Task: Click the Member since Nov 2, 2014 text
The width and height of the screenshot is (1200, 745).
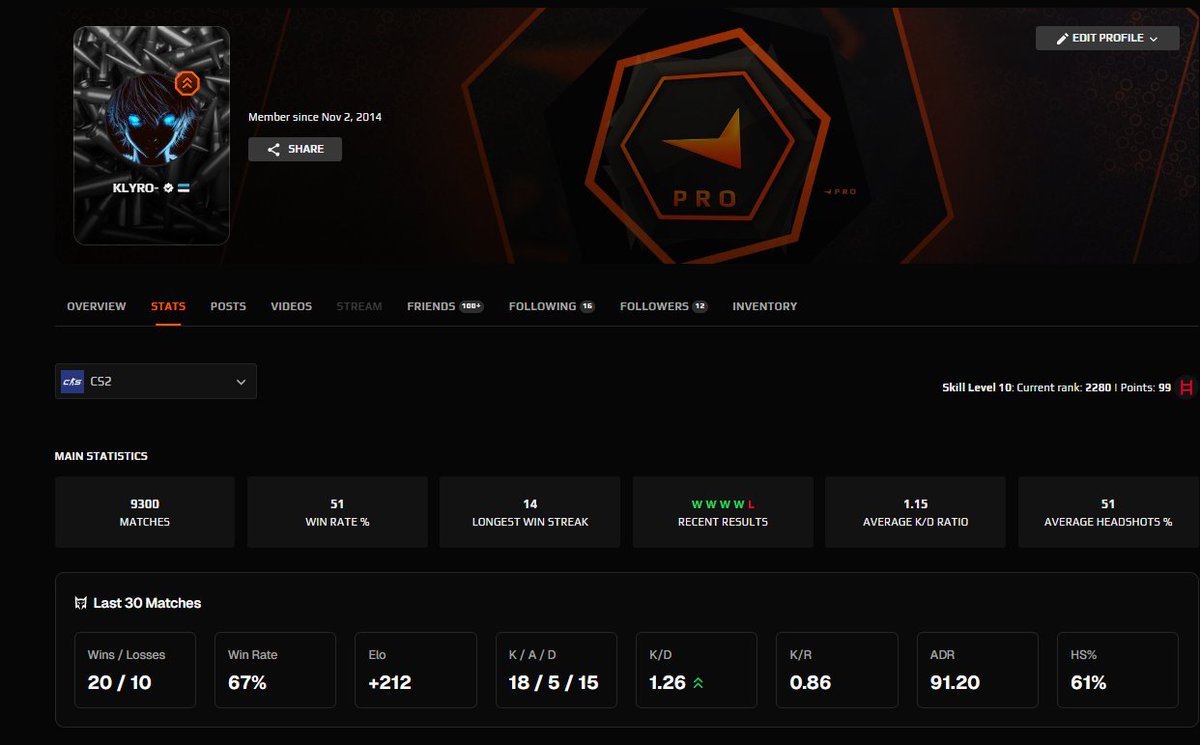Action: 315,117
